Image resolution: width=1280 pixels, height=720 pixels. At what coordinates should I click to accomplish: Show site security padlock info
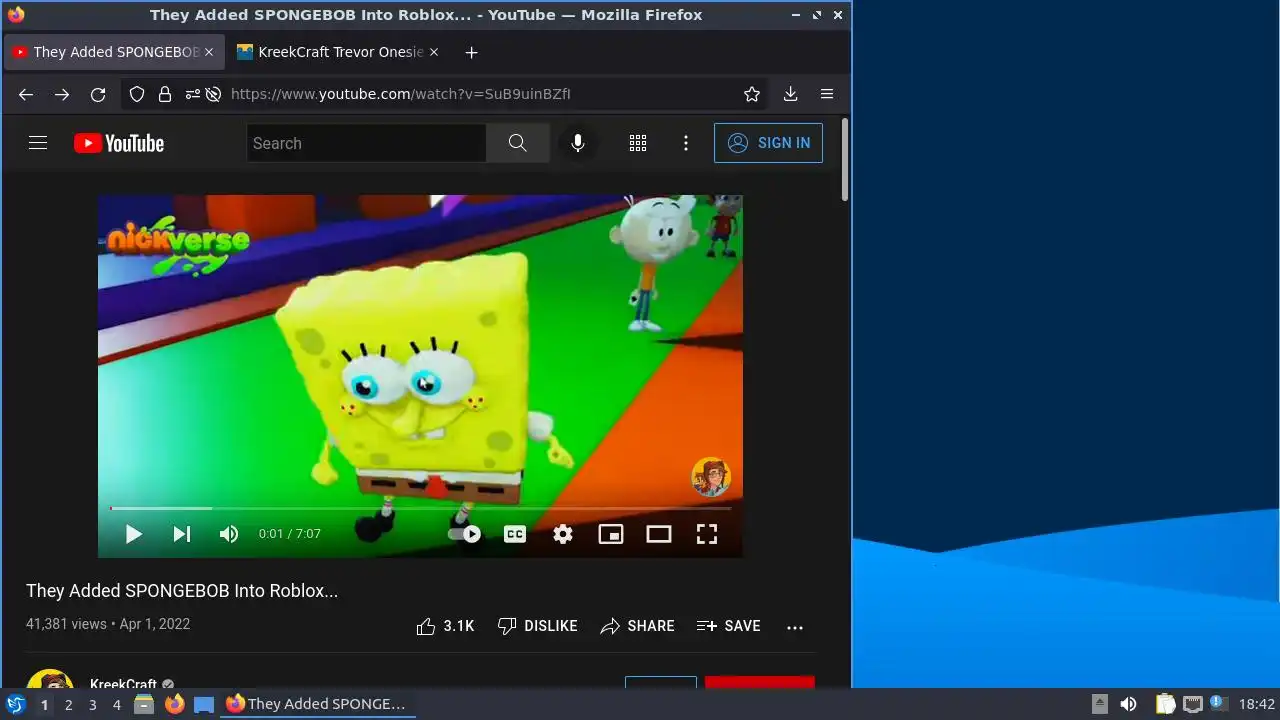coord(165,94)
